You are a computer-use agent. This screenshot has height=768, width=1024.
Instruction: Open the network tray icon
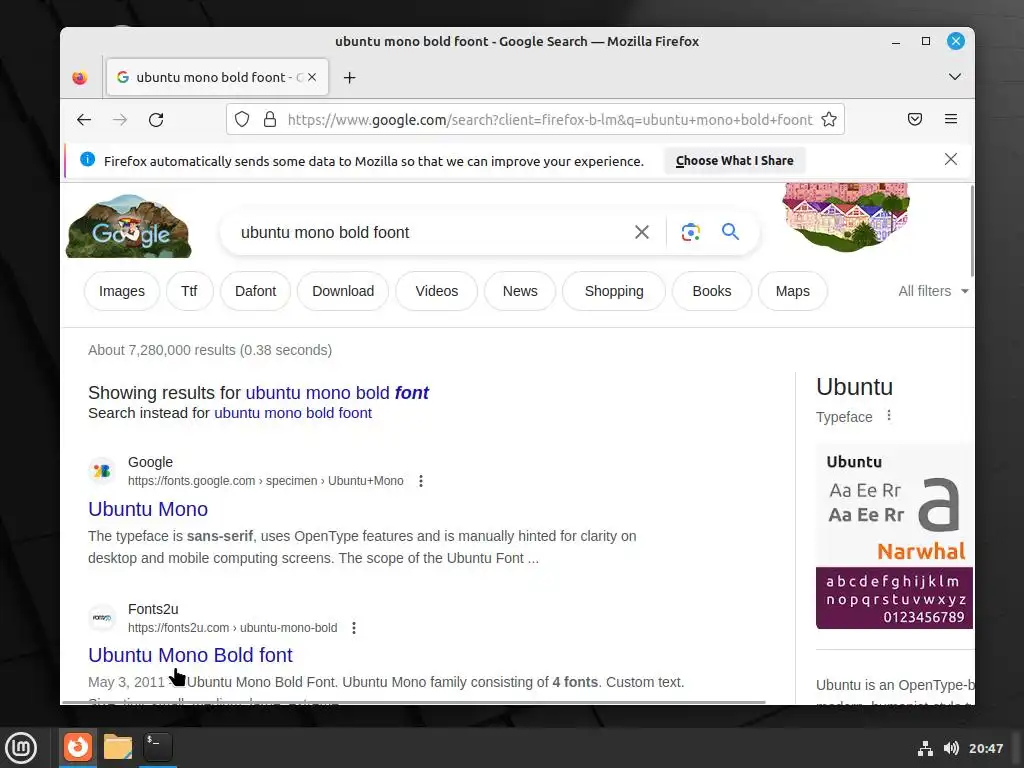point(925,748)
